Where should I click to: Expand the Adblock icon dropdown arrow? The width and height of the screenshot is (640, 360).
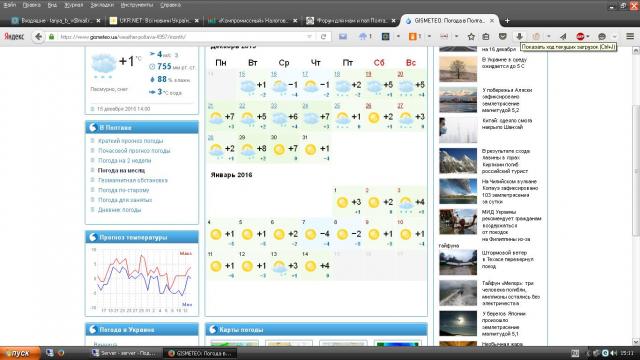pyautogui.click(x=588, y=37)
